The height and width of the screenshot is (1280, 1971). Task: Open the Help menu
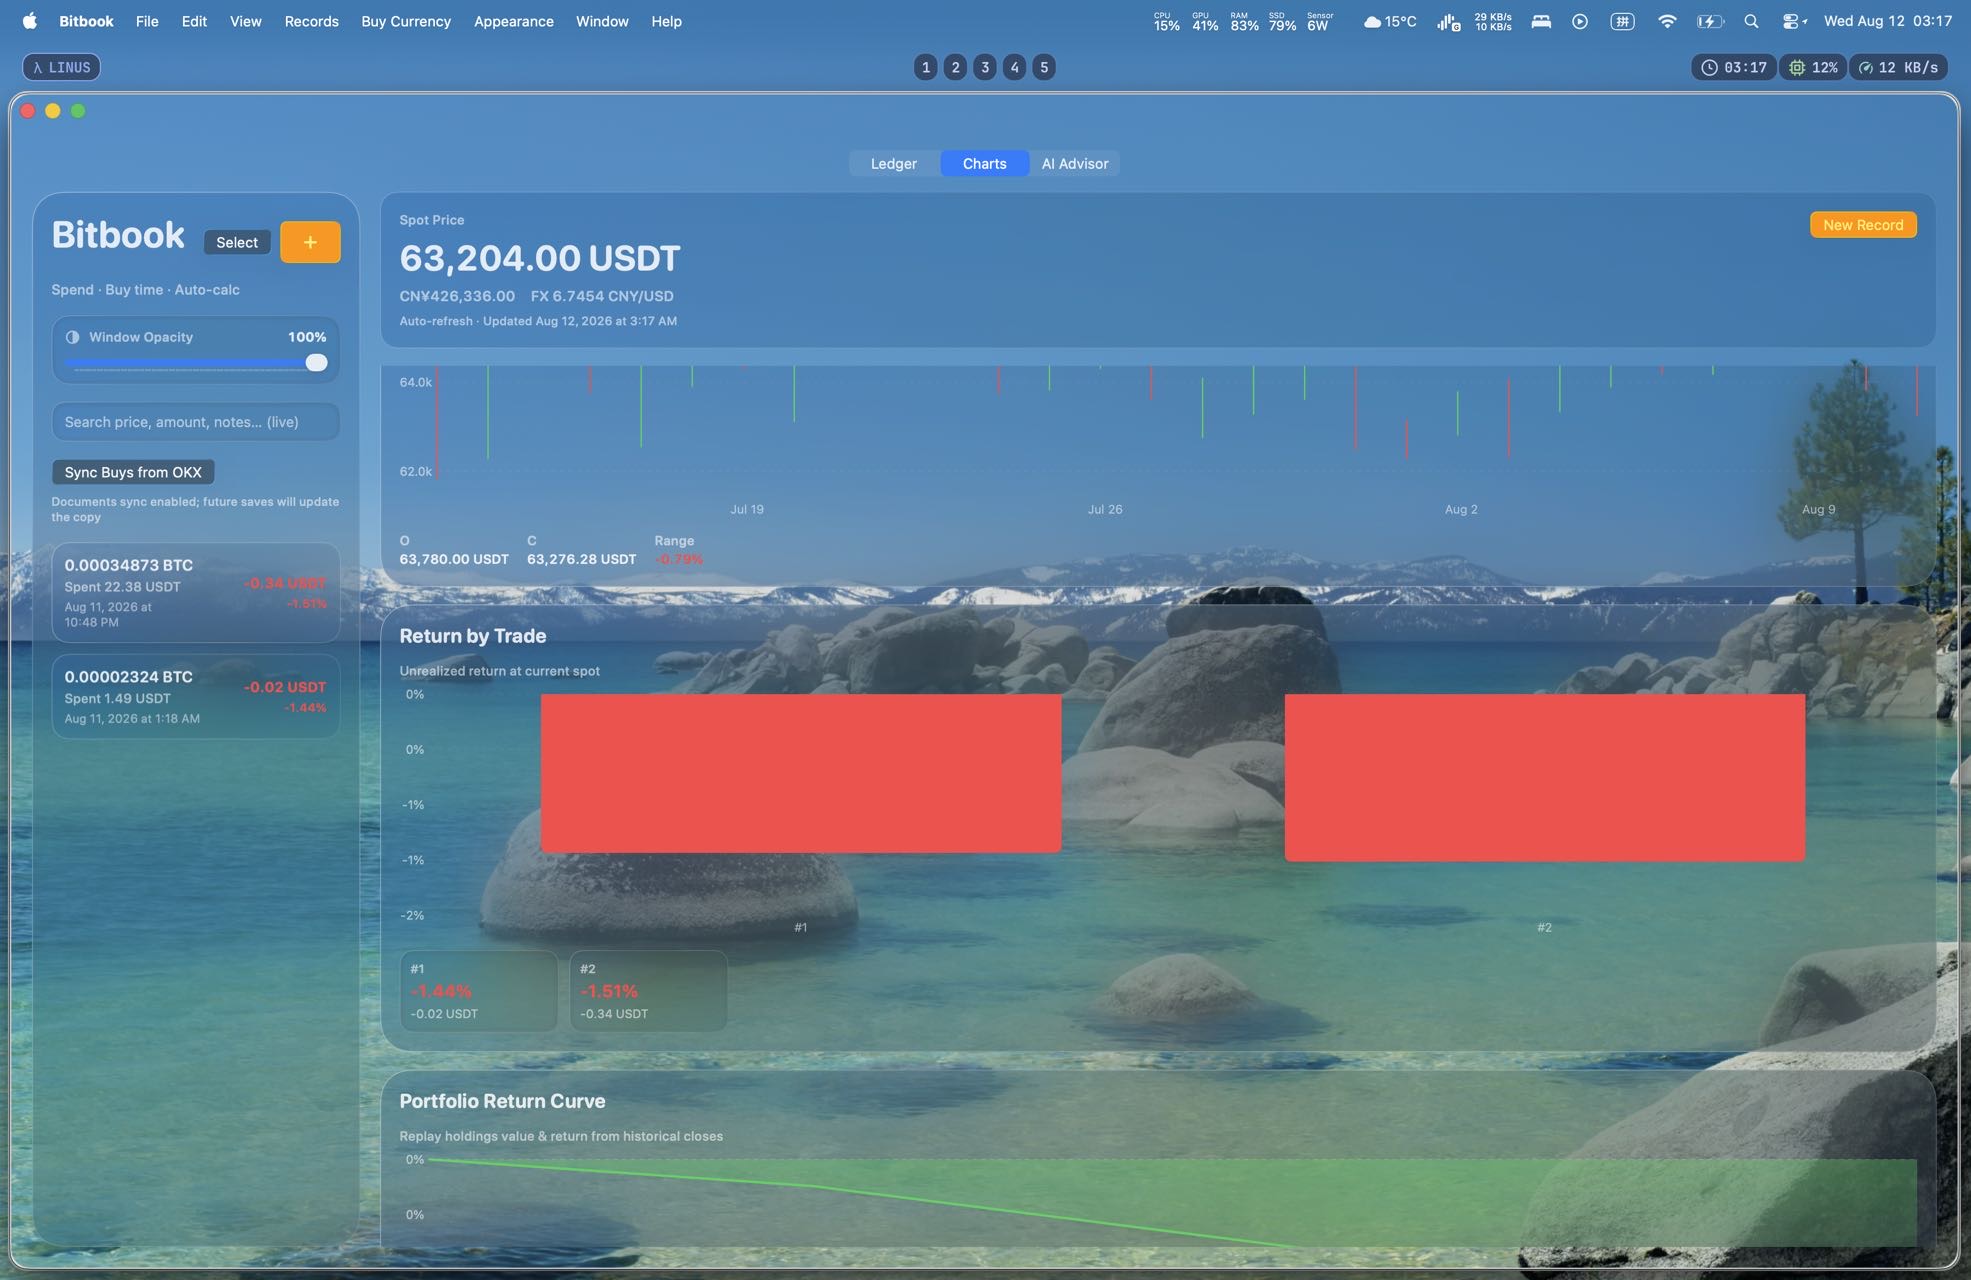(x=666, y=21)
